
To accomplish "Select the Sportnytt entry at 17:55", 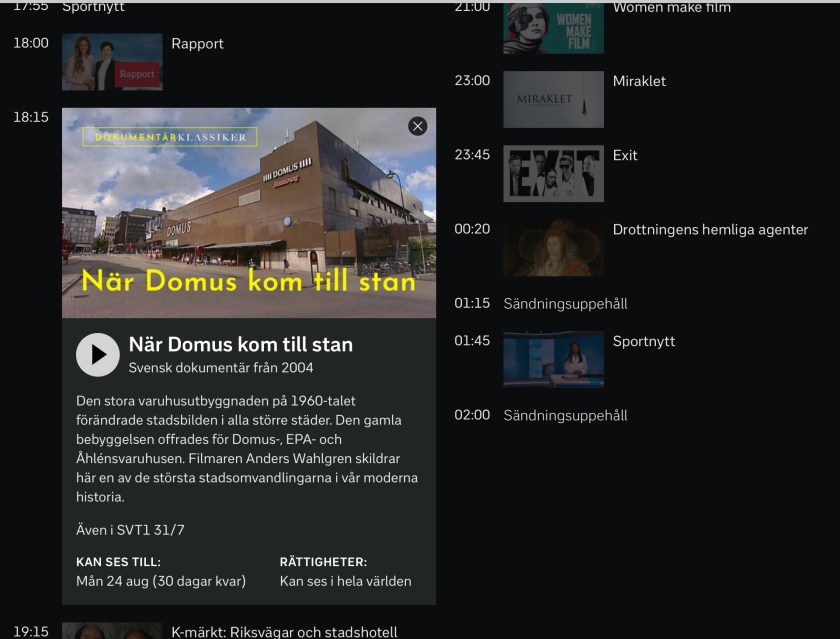I will [x=93, y=7].
